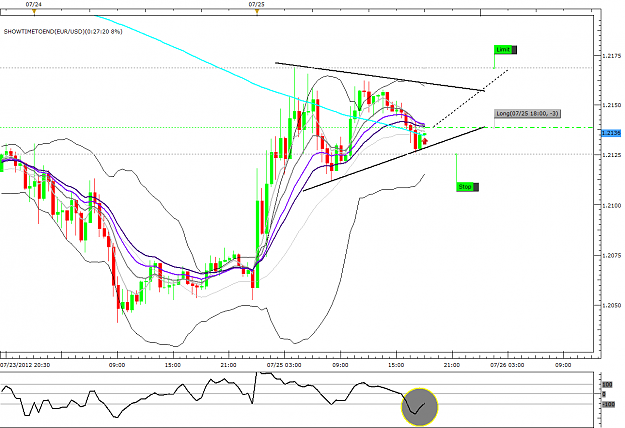Click the 1.2075 price axis label
Image resolution: width=625 pixels, height=428 pixels.
[x=612, y=255]
